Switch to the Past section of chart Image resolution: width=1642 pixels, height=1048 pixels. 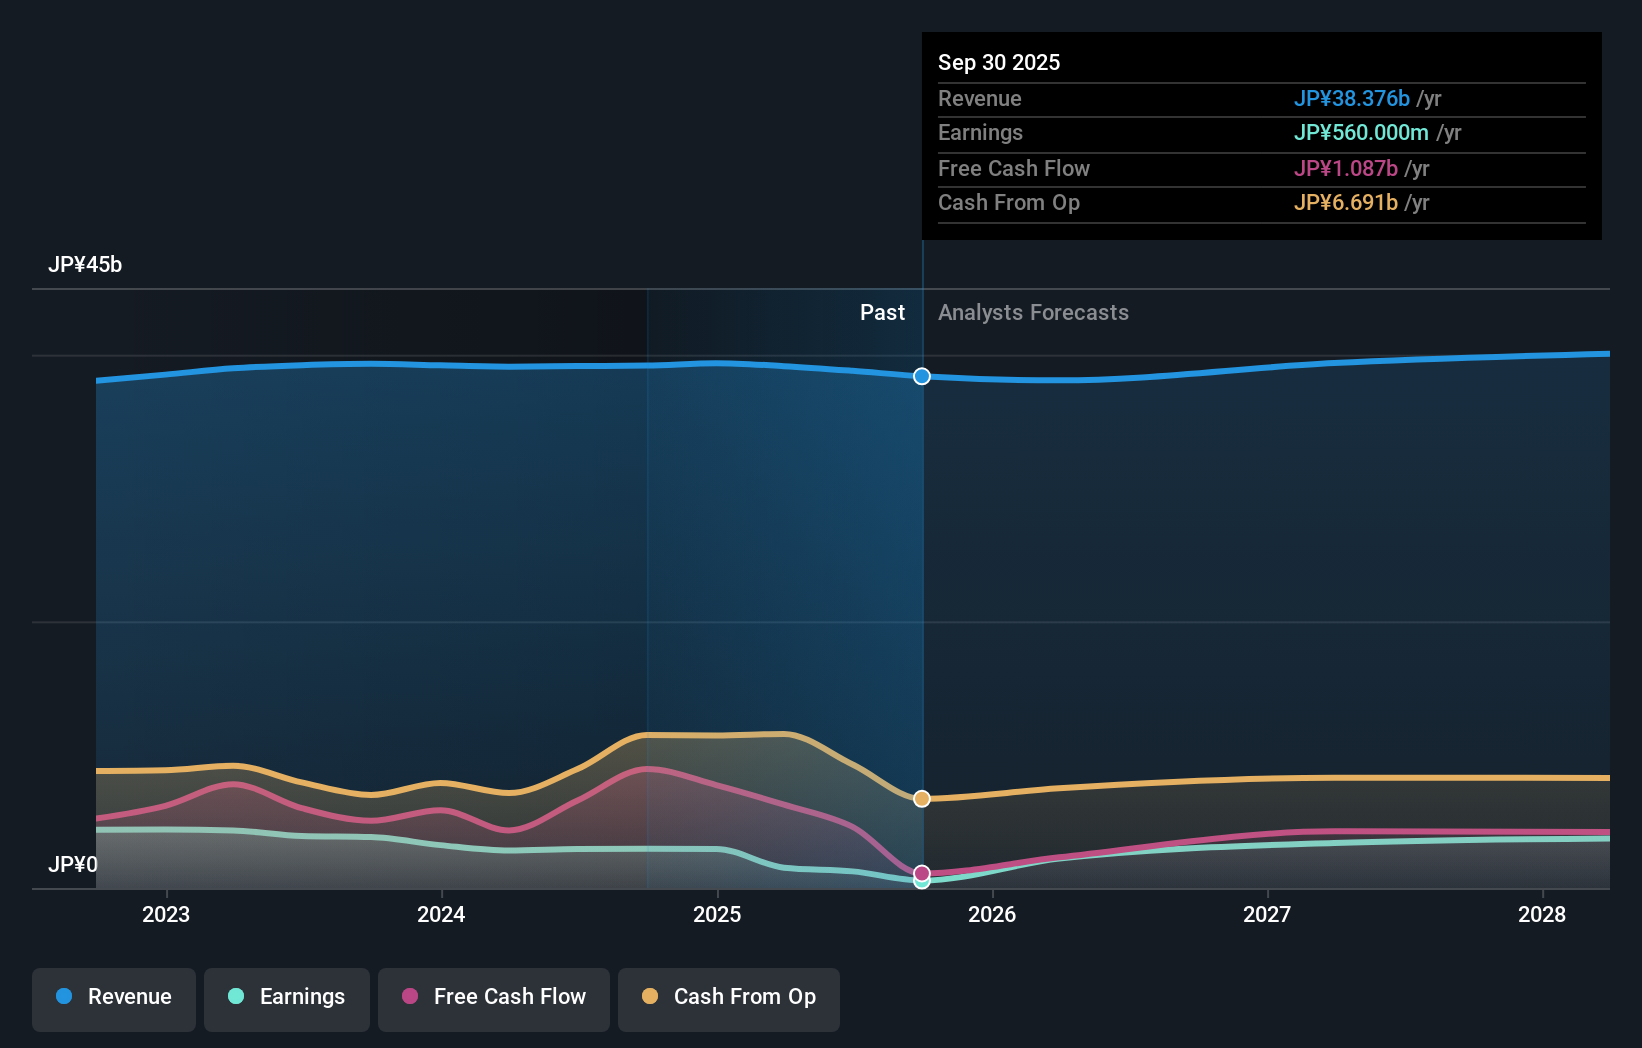tap(882, 312)
